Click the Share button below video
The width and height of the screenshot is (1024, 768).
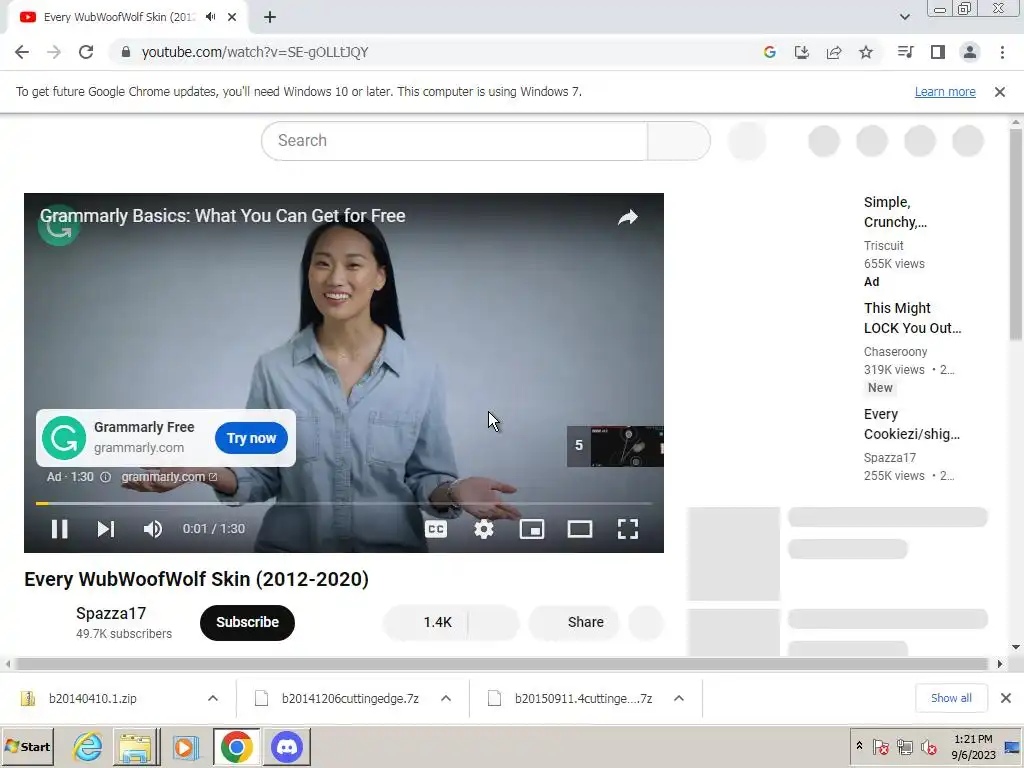tap(573, 622)
